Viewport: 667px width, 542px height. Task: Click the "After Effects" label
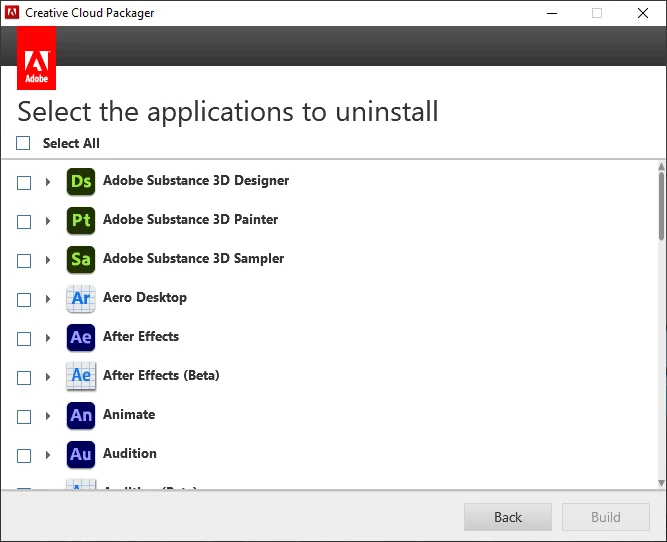tap(141, 337)
